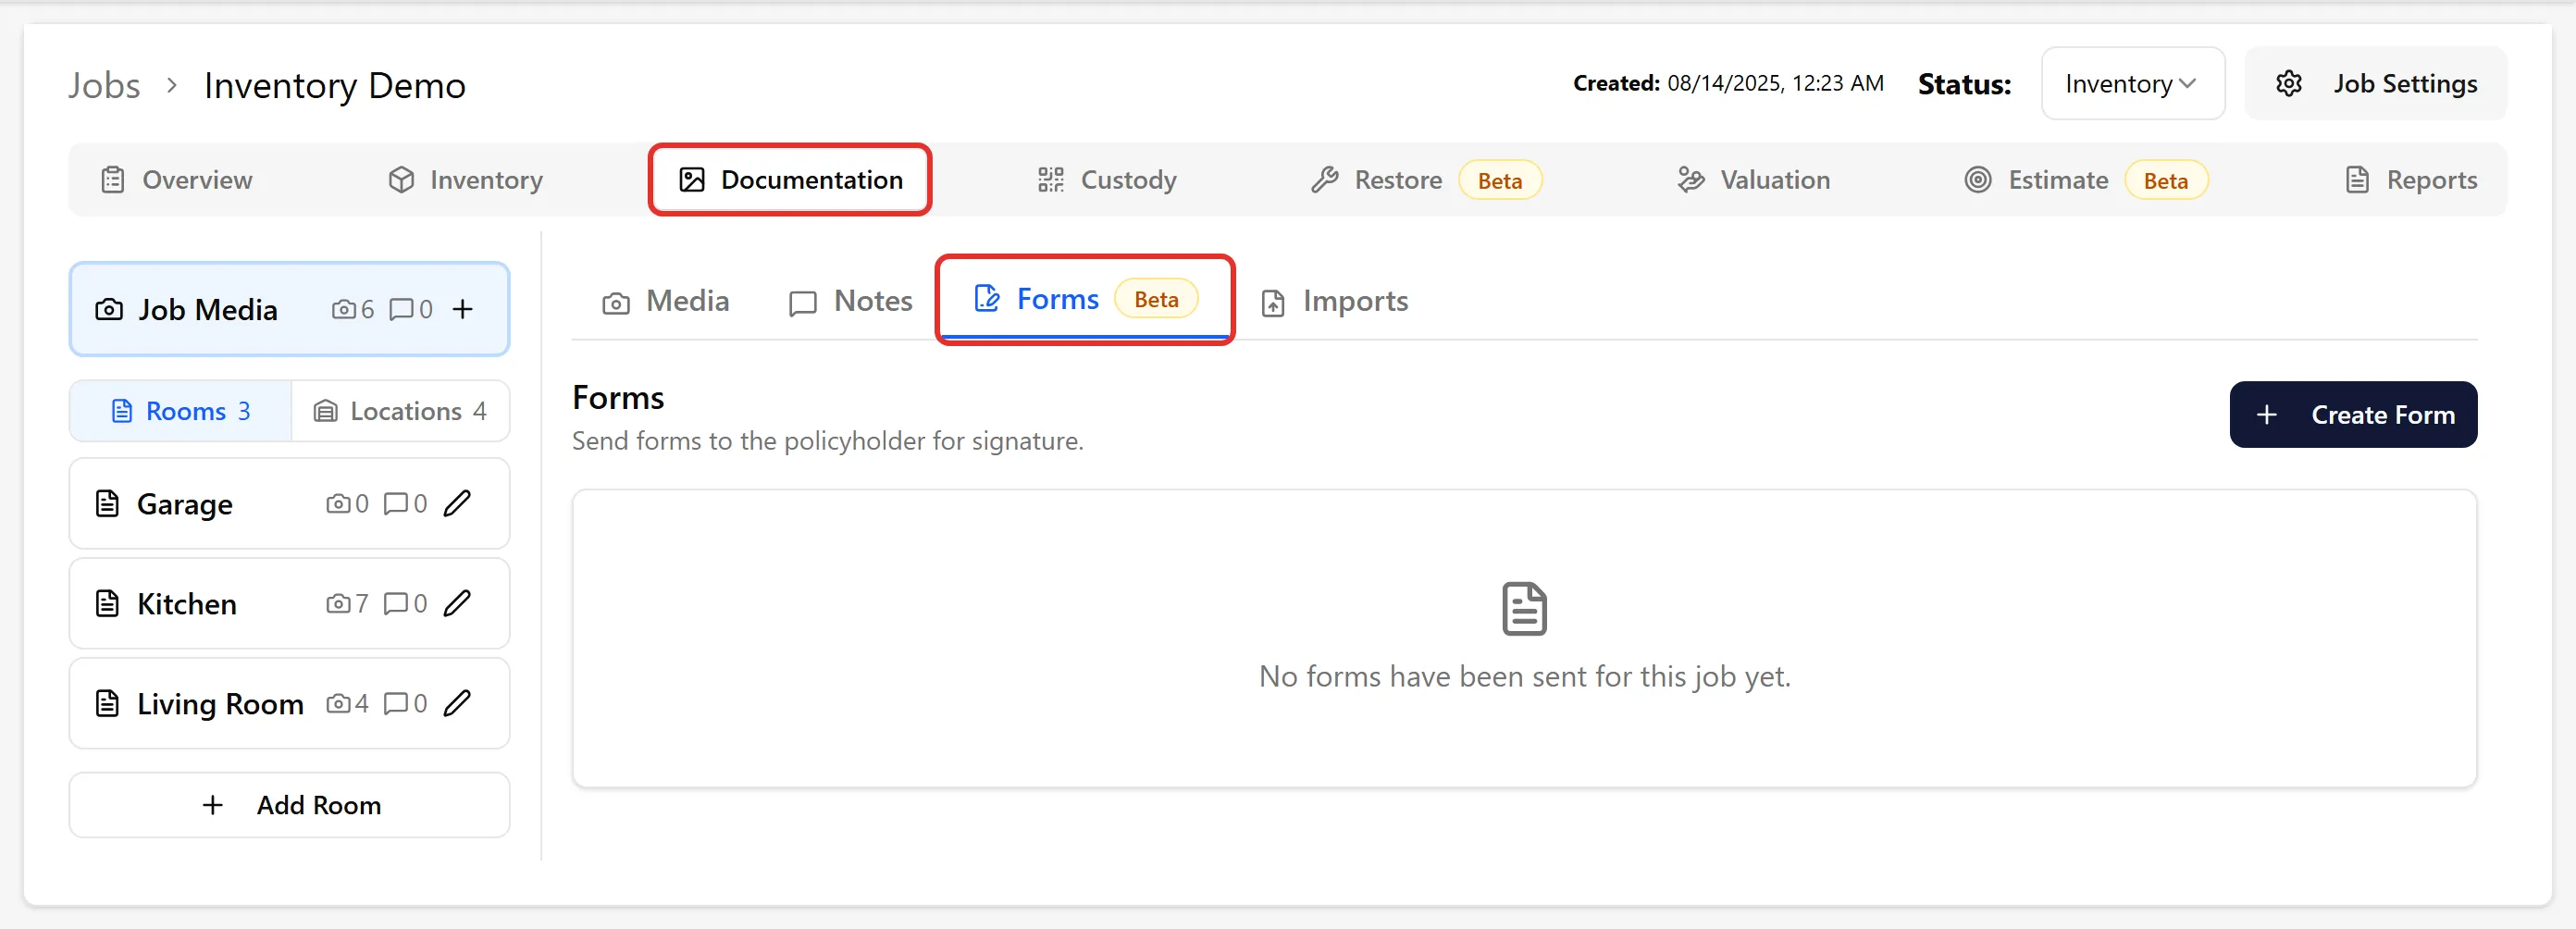Viewport: 2576px width, 929px height.
Task: Click the pencil edit icon for Kitchen
Action: tap(457, 603)
